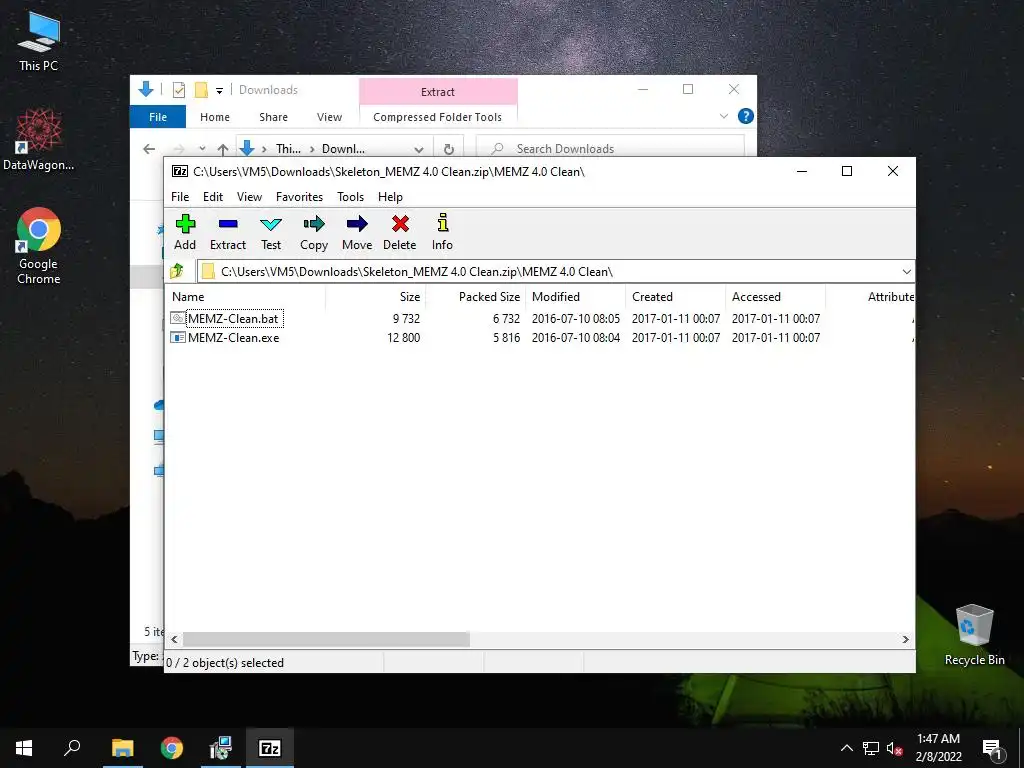Open the File menu in 7-Zip
This screenshot has height=768, width=1024.
coord(180,197)
